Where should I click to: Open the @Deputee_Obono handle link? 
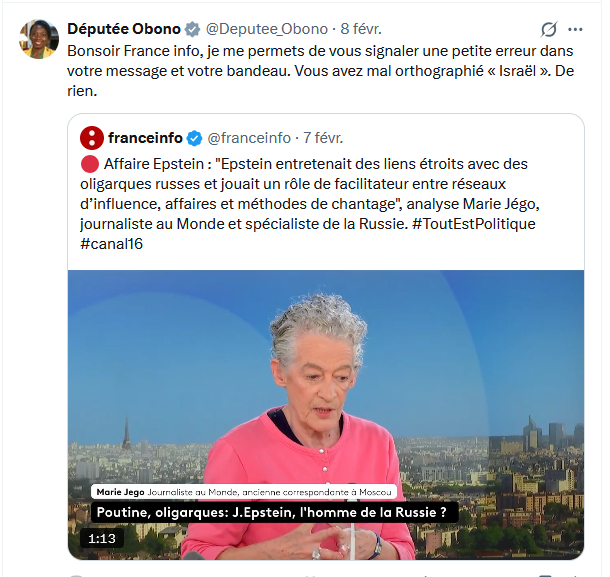266,29
